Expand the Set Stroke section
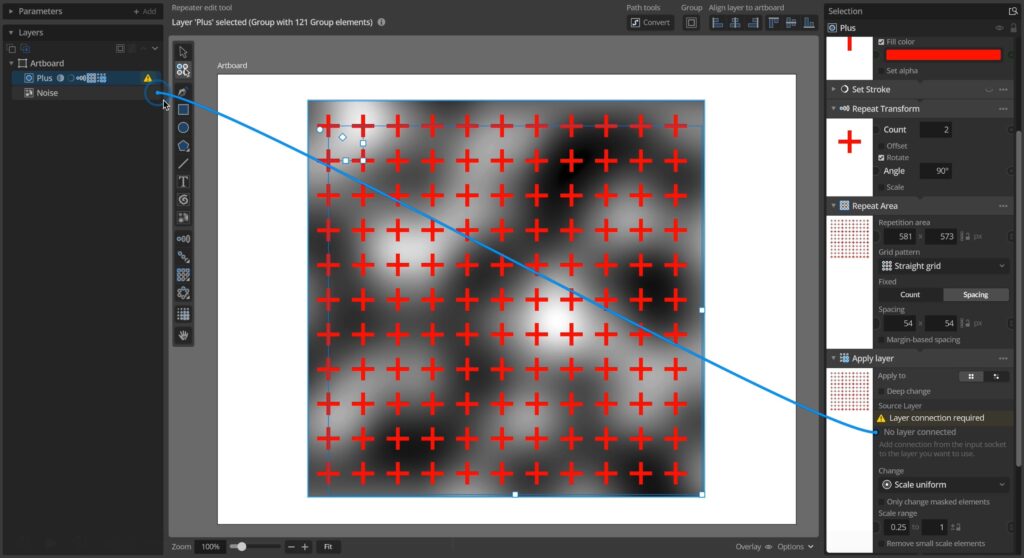 point(834,89)
